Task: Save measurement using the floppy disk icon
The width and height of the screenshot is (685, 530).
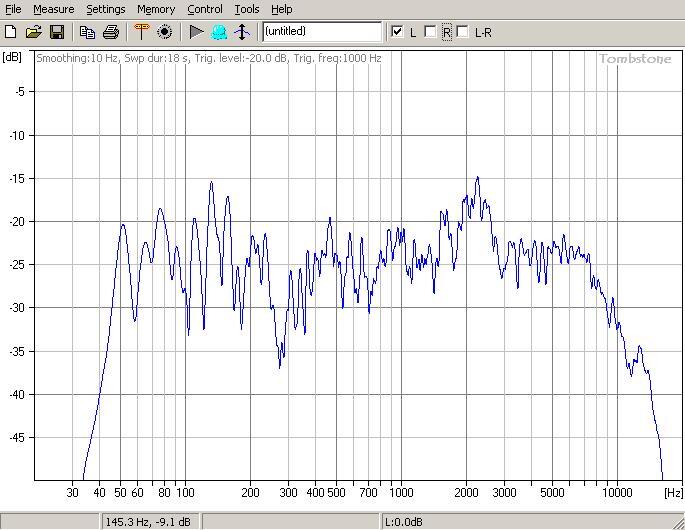Action: tap(56, 32)
